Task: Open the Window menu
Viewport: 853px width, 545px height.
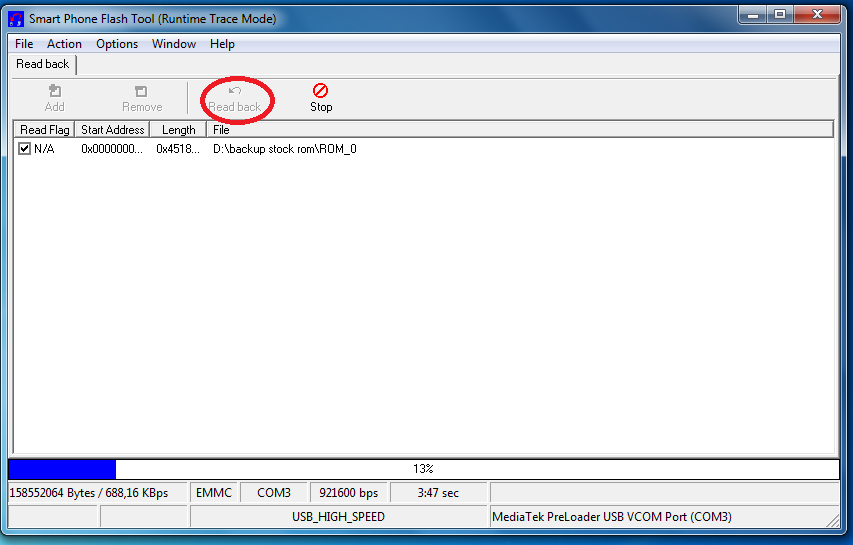Action: click(174, 44)
